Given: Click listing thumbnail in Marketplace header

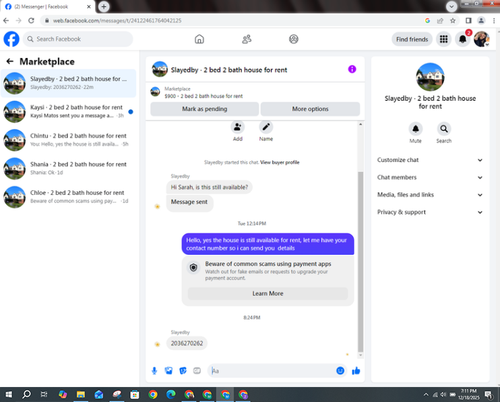Looking at the screenshot, I should coord(155,91).
